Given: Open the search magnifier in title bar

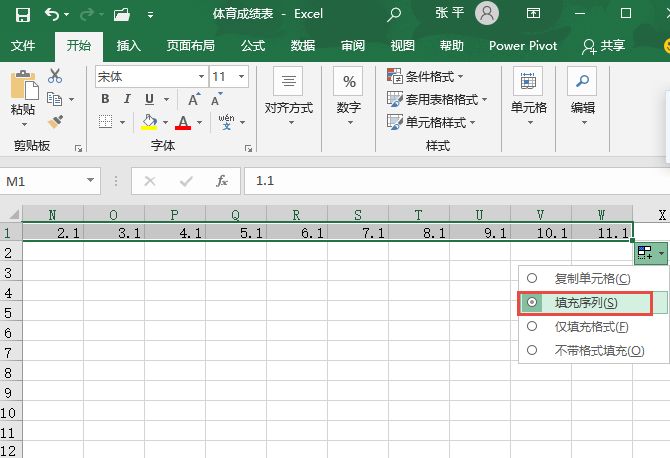Looking at the screenshot, I should [x=394, y=15].
